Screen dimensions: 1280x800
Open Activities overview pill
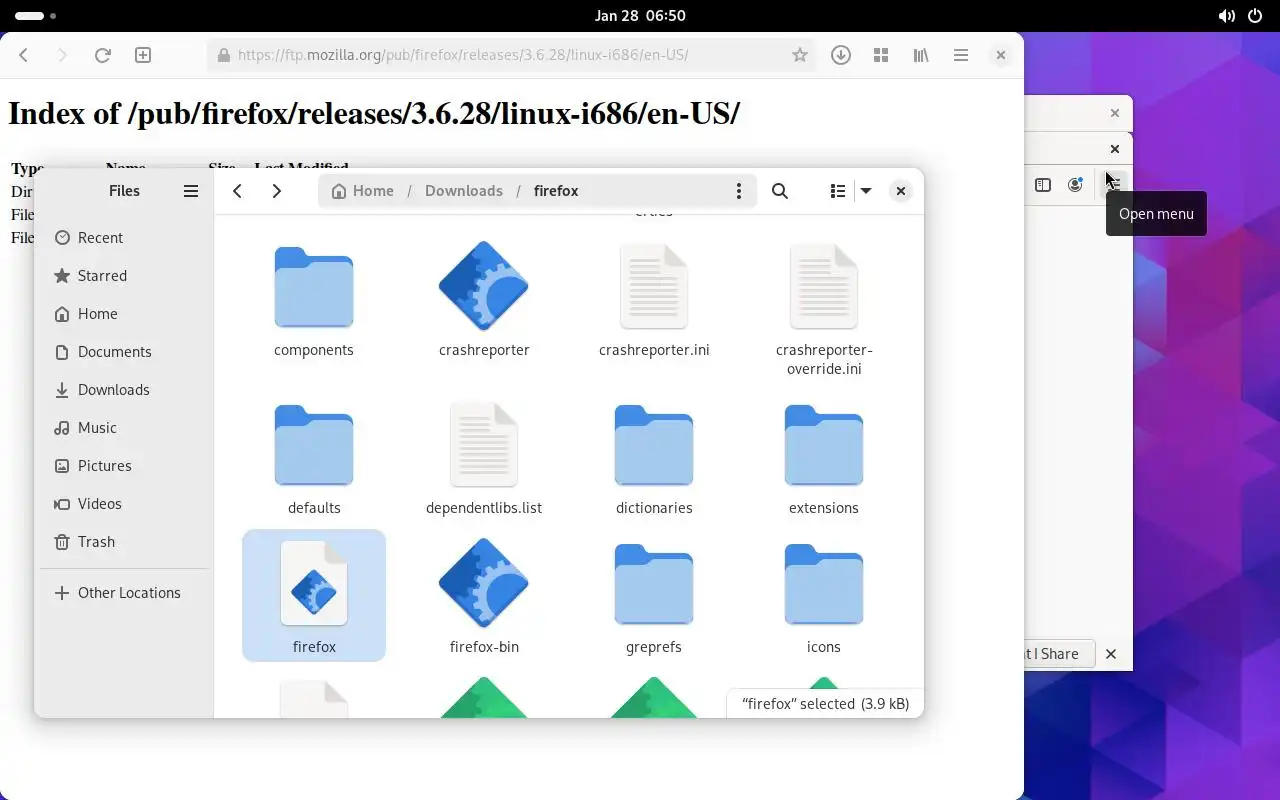click(x=36, y=16)
